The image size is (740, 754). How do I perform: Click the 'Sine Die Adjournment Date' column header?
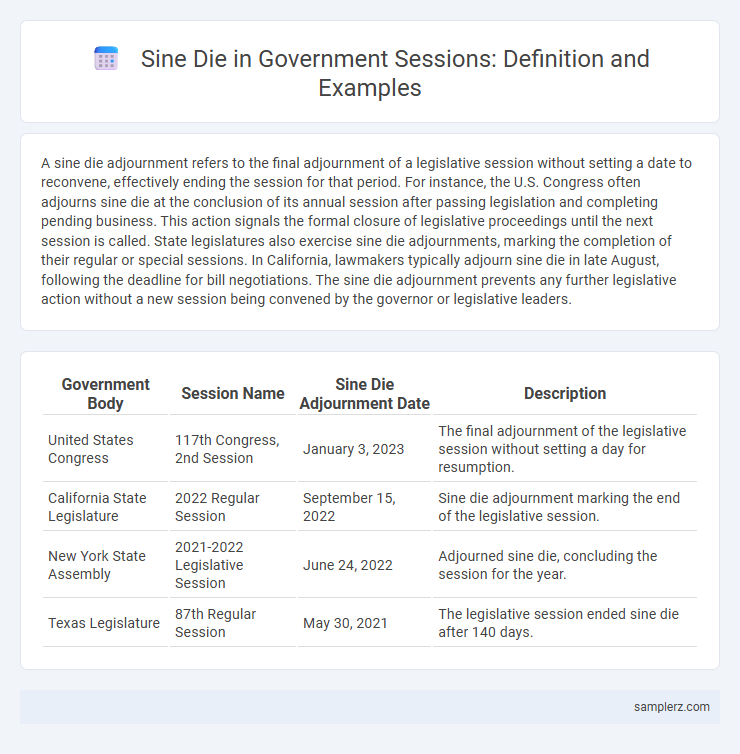364,394
